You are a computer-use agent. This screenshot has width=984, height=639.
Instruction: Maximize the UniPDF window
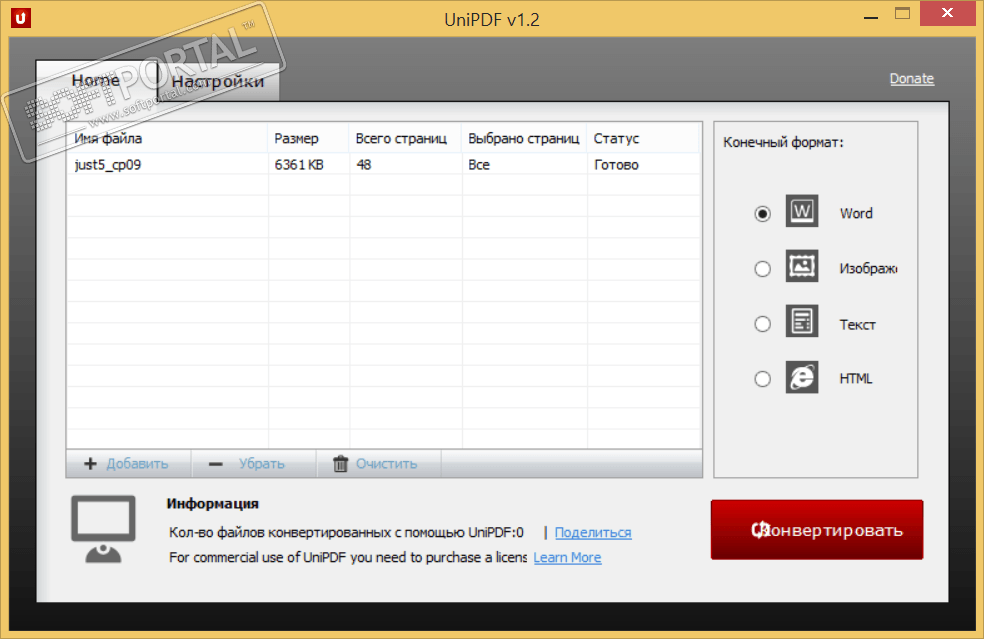(x=902, y=14)
